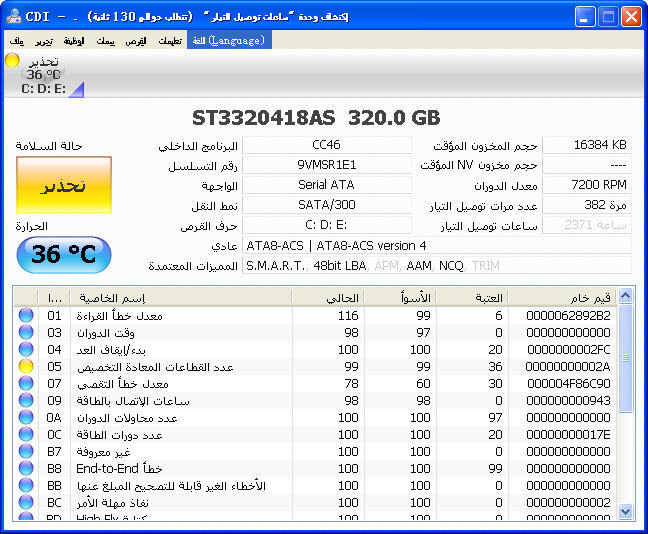
Task: Click the 382 power-on count value
Action: click(x=587, y=205)
